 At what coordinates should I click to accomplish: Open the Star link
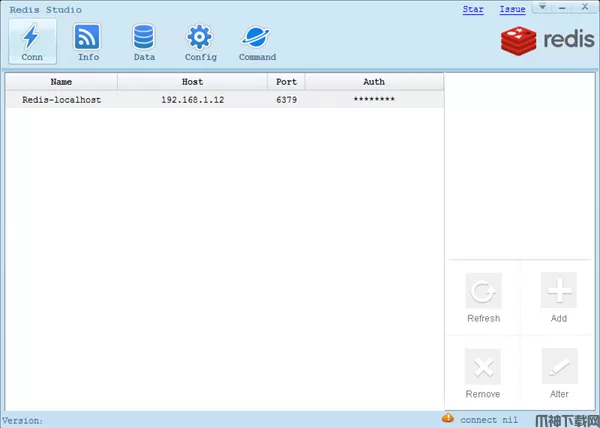473,9
